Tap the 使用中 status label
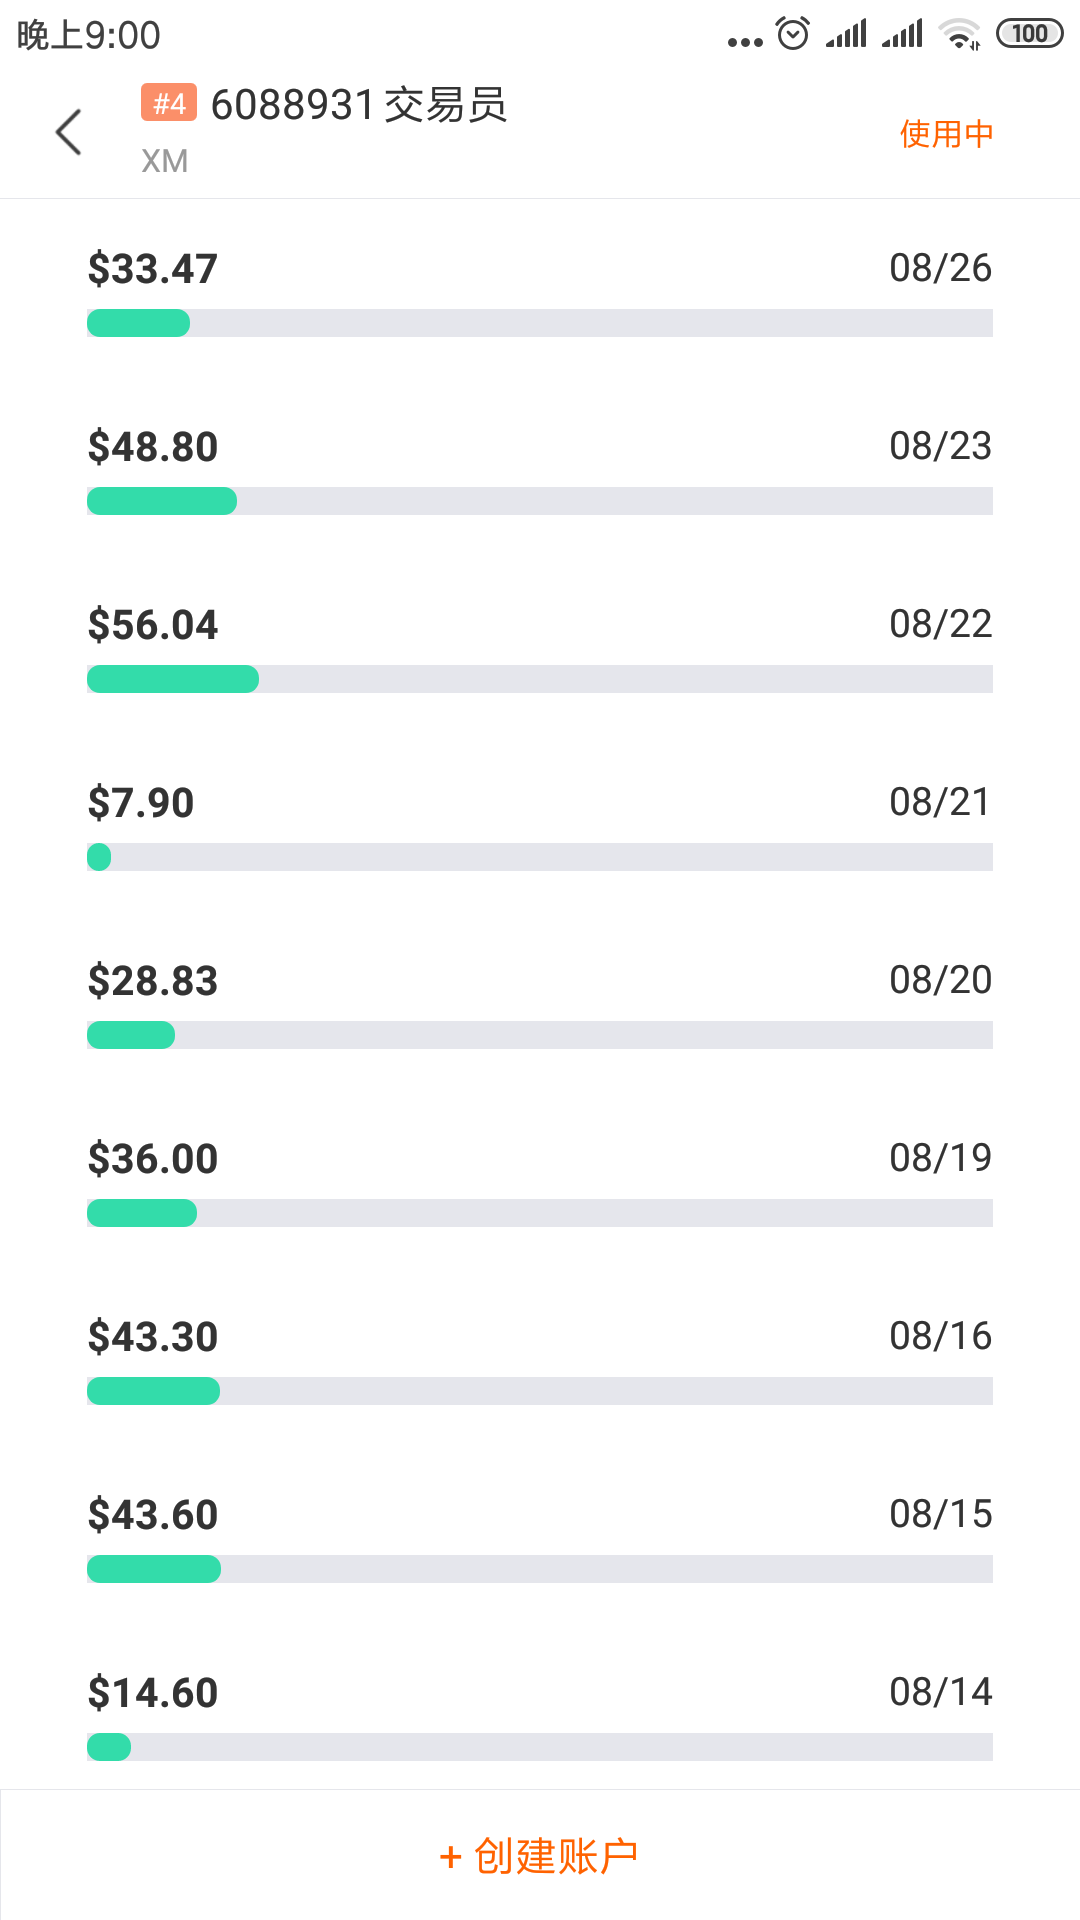 tap(946, 133)
